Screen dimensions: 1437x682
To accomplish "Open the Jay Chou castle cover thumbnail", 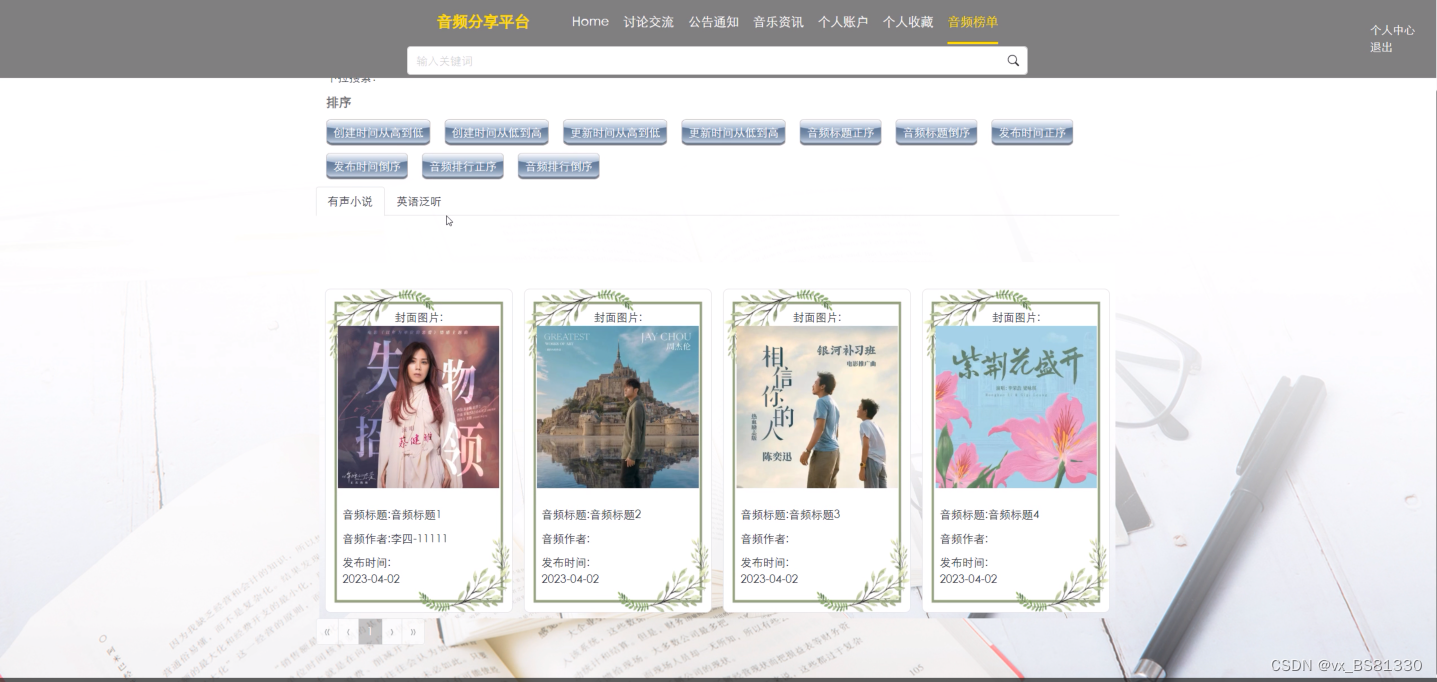I will [x=617, y=407].
